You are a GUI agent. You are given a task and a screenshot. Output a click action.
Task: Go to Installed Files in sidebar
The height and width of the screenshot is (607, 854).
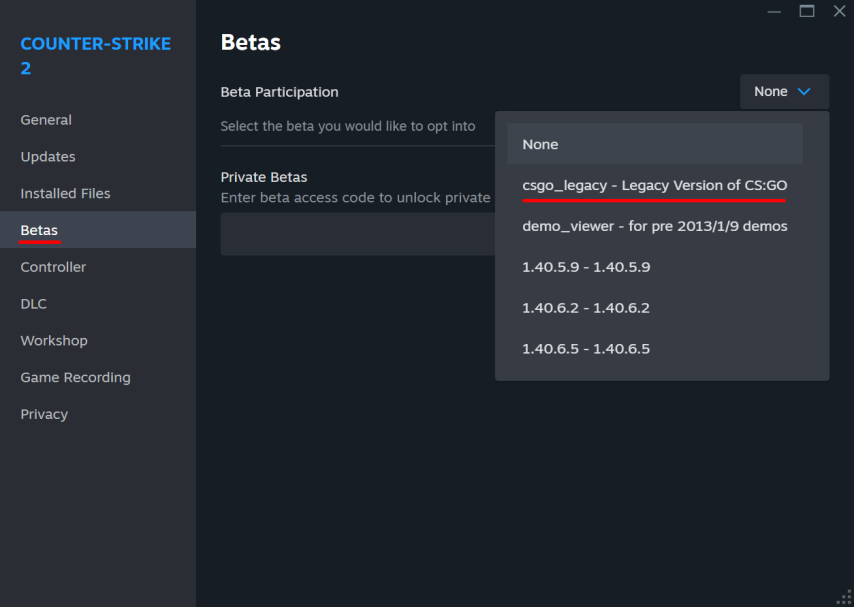[65, 194]
